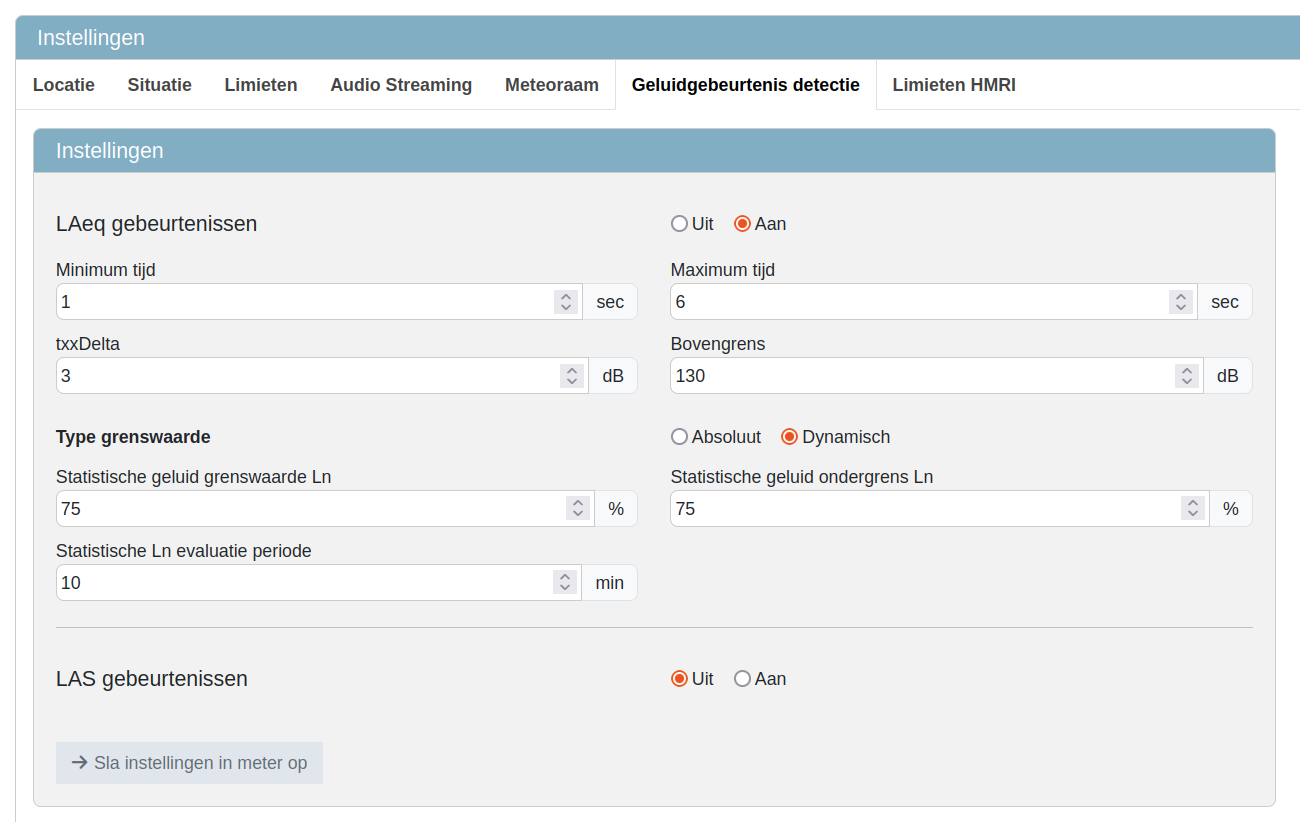Click Sla instellingen in meter op button
This screenshot has height=822, width=1300.
pyautogui.click(x=189, y=763)
